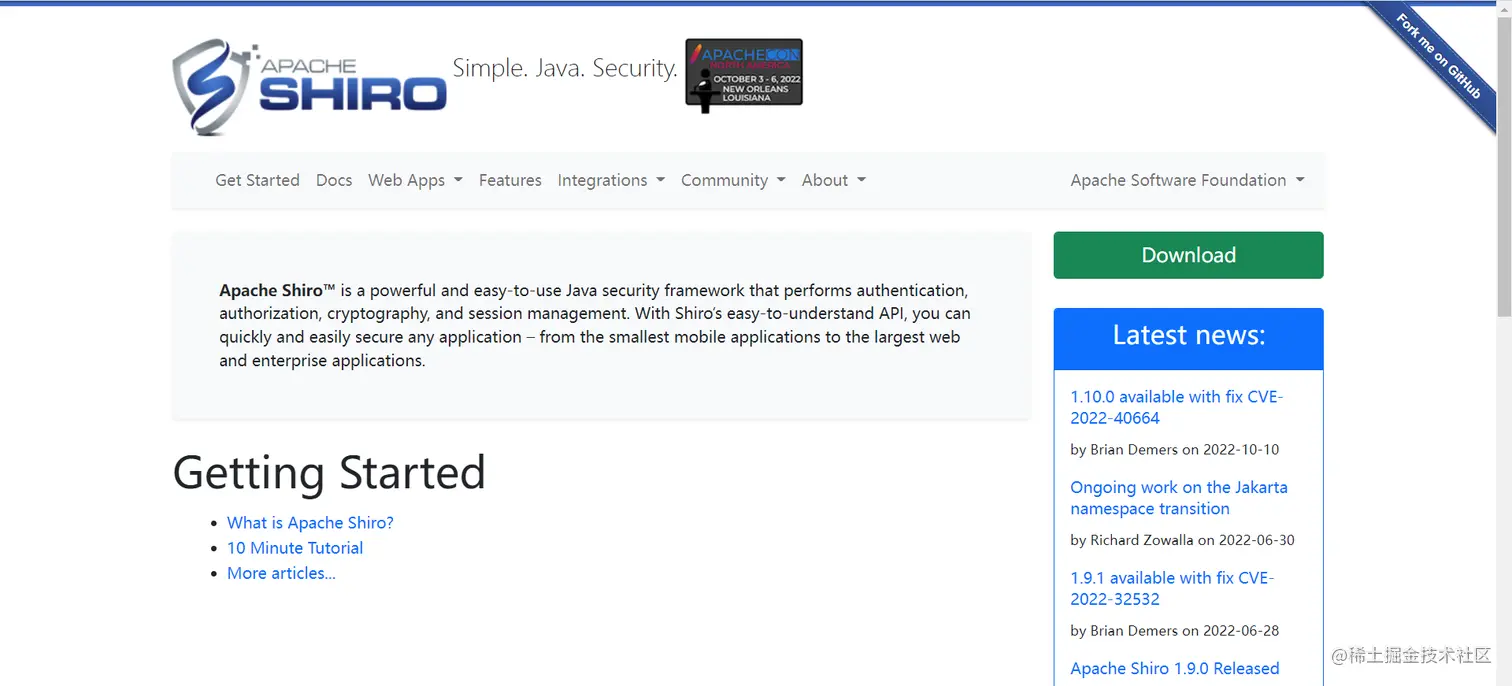Click the Latest news: panel header
Image resolution: width=1512 pixels, height=686 pixels.
coord(1188,338)
